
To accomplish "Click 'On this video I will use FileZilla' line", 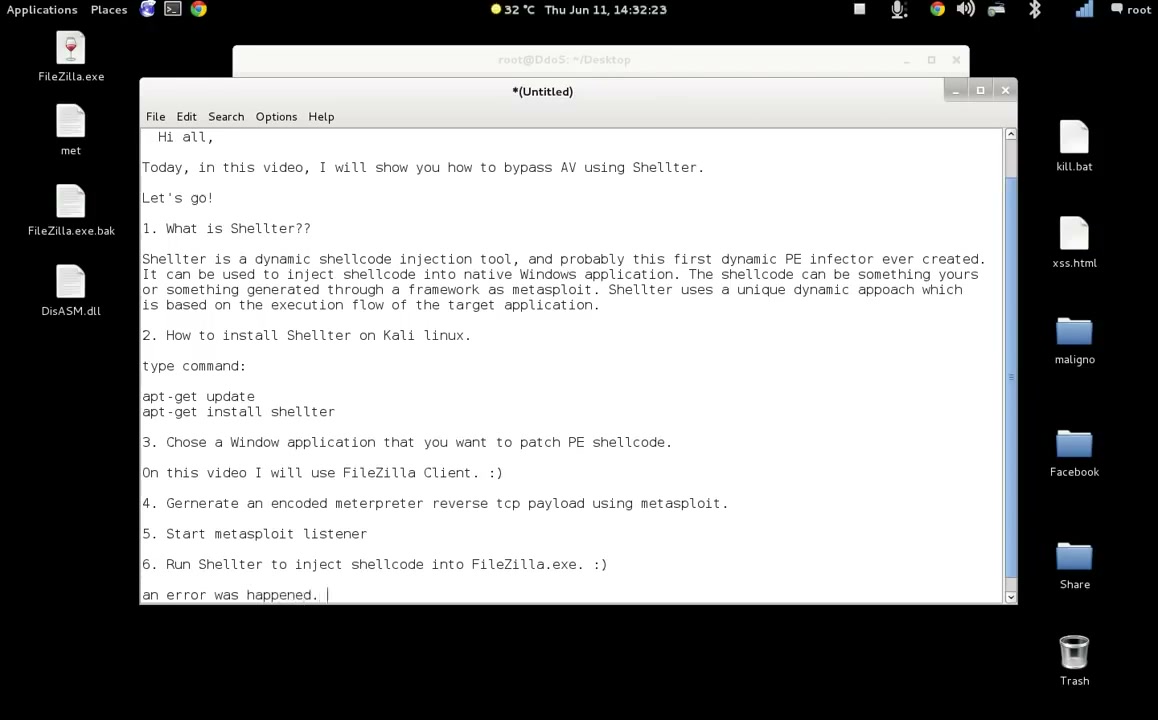I will [x=322, y=473].
